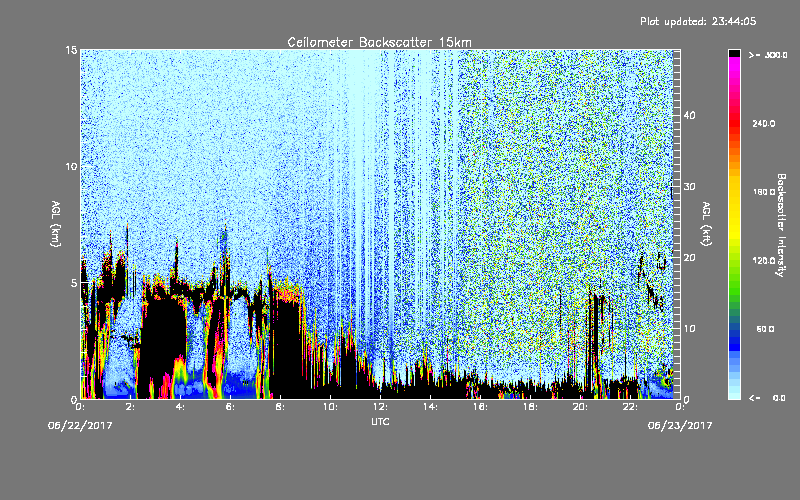This screenshot has height=500, width=800.
Task: Click the "14:" hour tick label
Action: 430,407
